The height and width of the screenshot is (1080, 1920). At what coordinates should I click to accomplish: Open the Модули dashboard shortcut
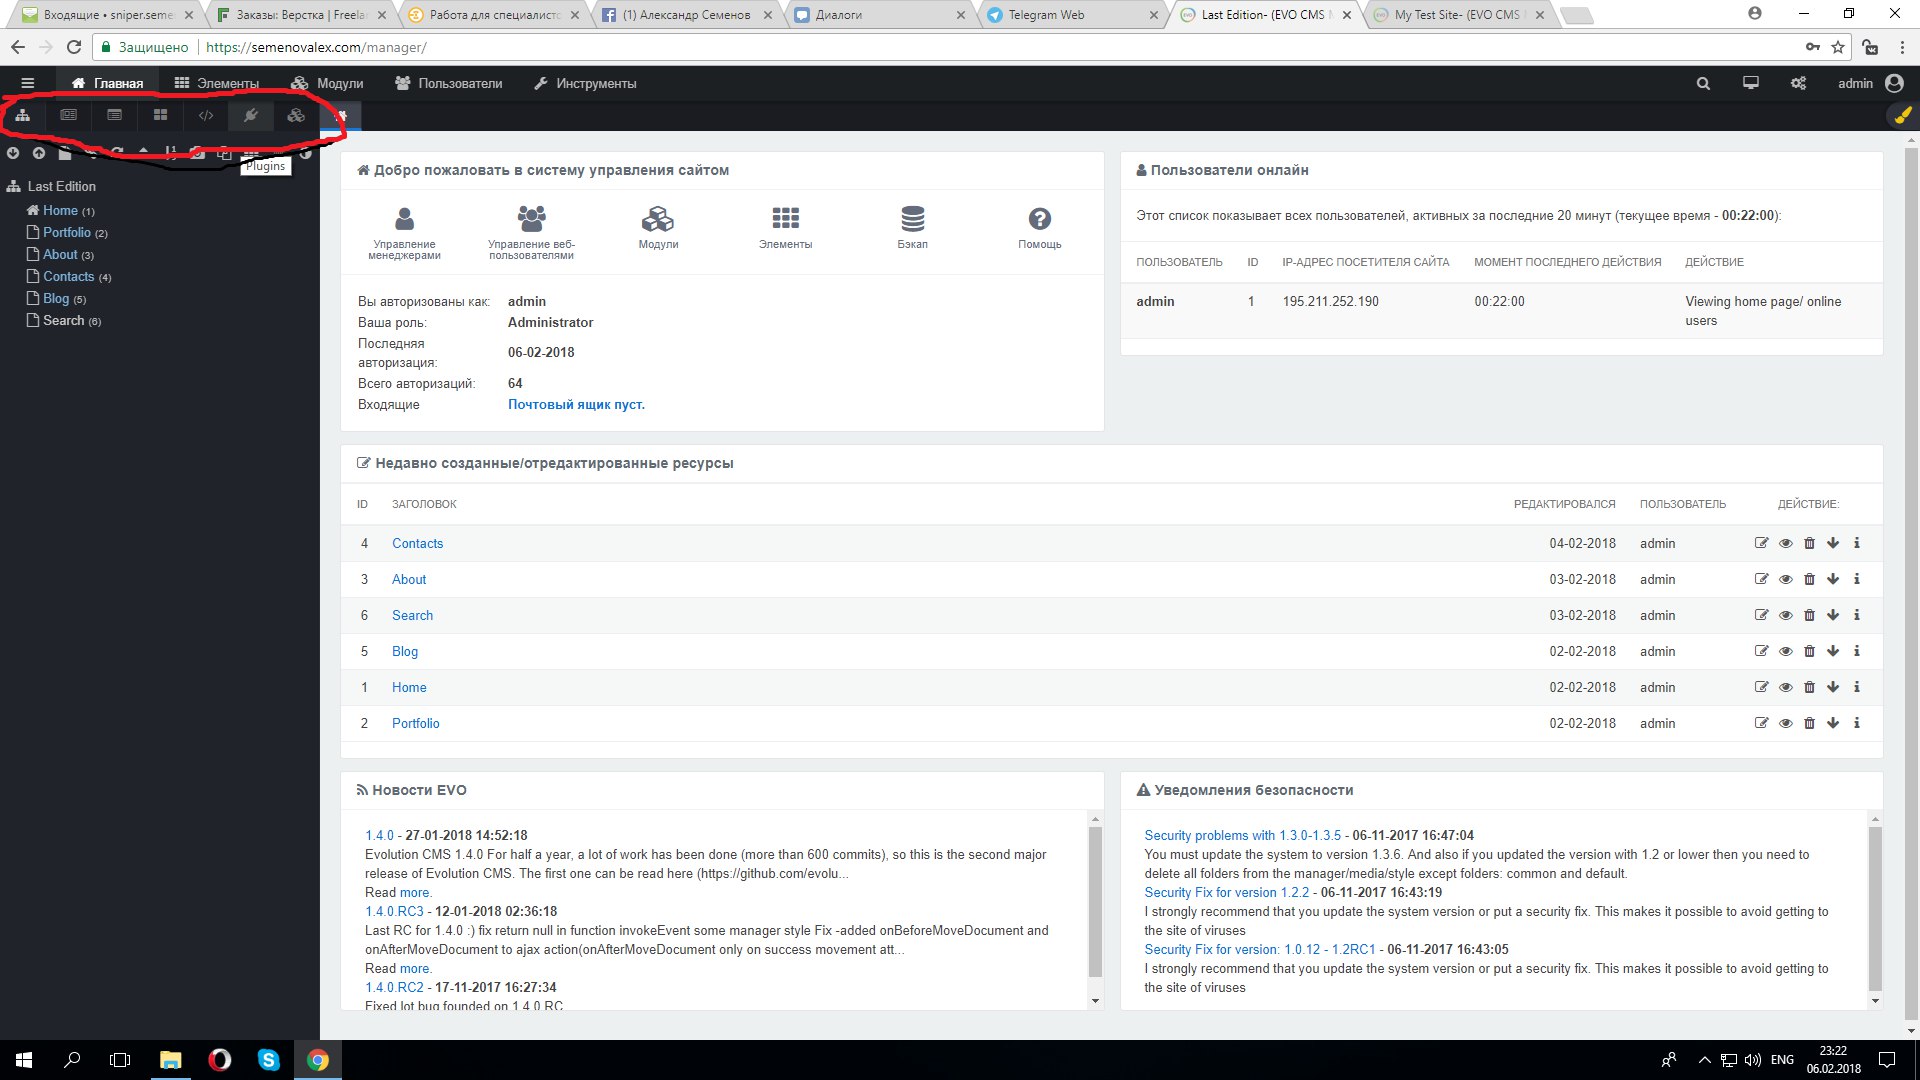tap(658, 228)
